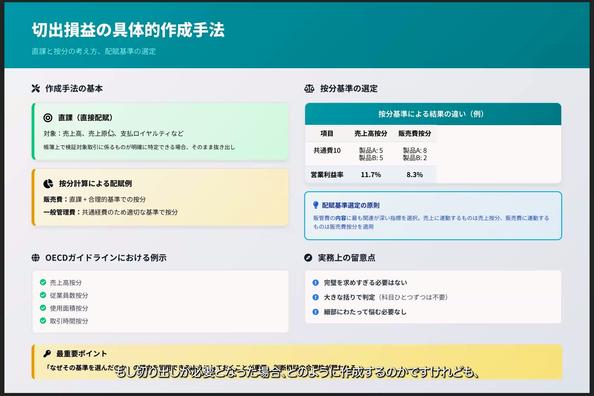Screen dimensions: 594x396
Task: Click the 使用面積按分 list item
Action: [x=69, y=308]
